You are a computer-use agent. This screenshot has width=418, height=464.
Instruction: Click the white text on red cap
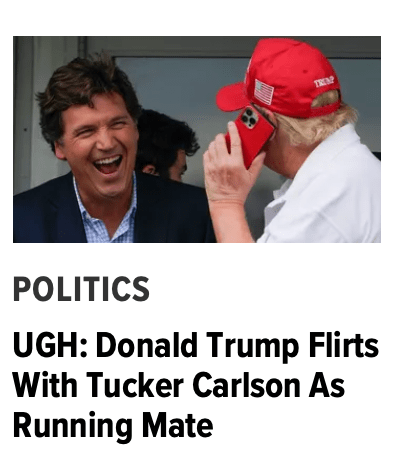coord(324,81)
